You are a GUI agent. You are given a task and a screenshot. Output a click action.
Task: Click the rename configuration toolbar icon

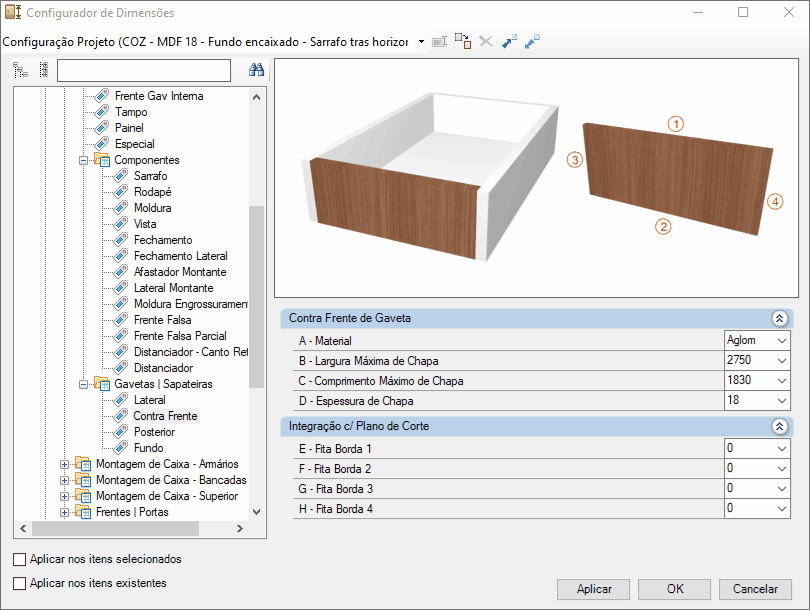click(x=439, y=41)
